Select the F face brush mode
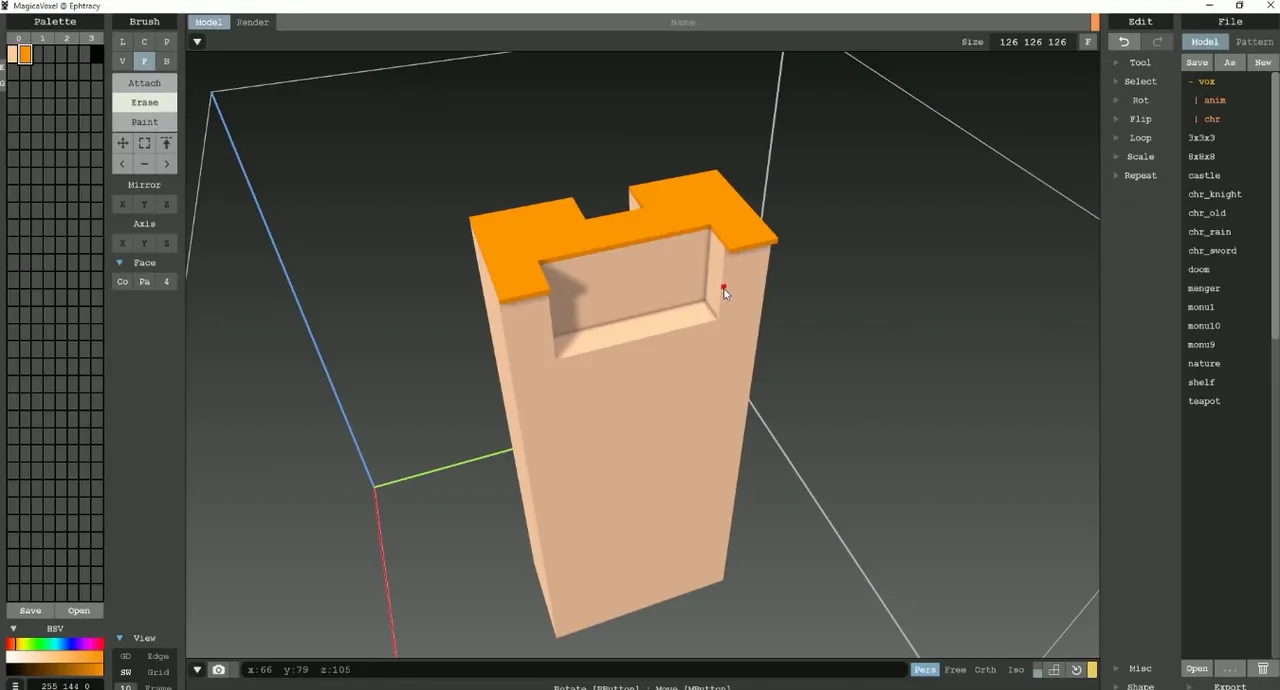The height and width of the screenshot is (690, 1280). 144,61
